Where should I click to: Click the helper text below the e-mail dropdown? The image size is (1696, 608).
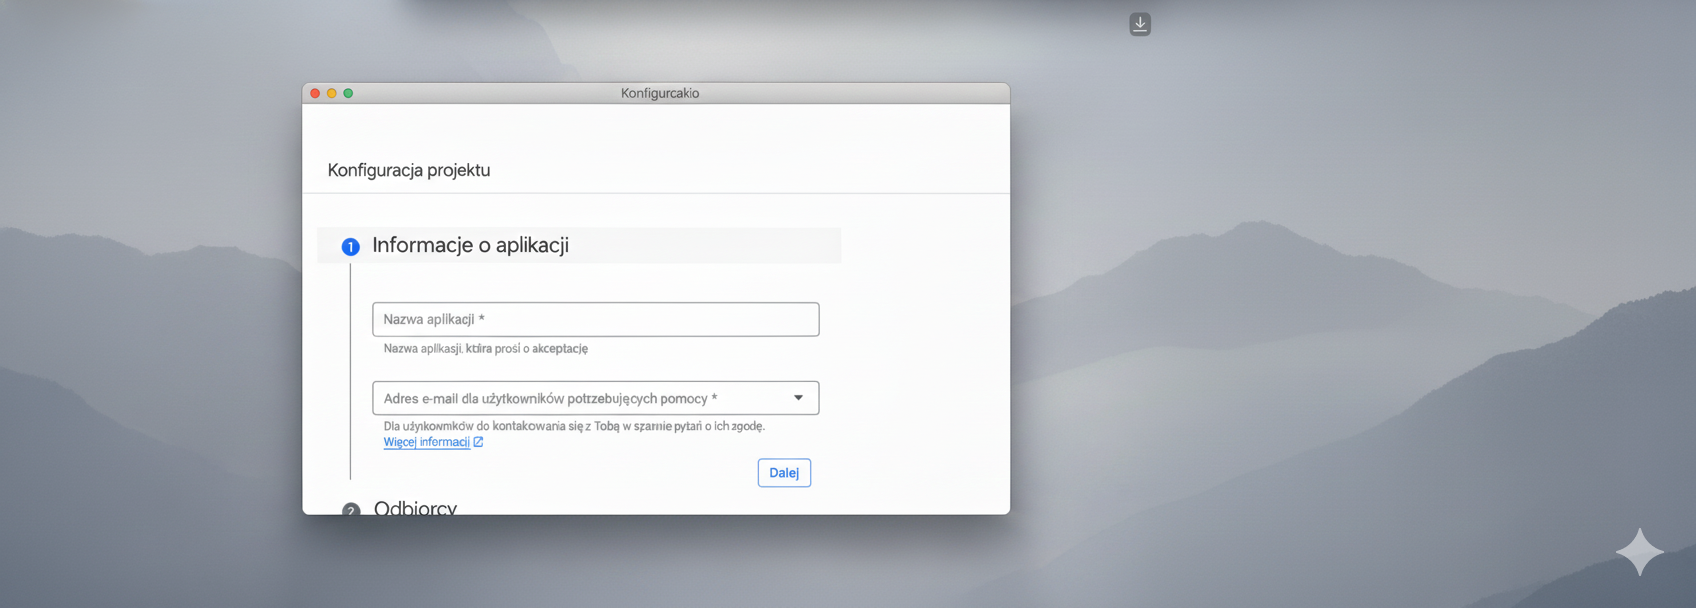pos(574,426)
